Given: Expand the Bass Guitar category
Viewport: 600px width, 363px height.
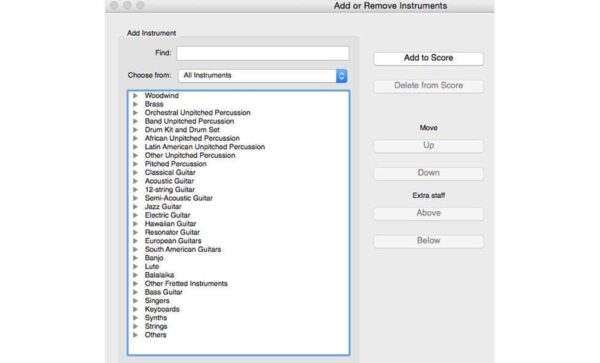Looking at the screenshot, I should 135,292.
